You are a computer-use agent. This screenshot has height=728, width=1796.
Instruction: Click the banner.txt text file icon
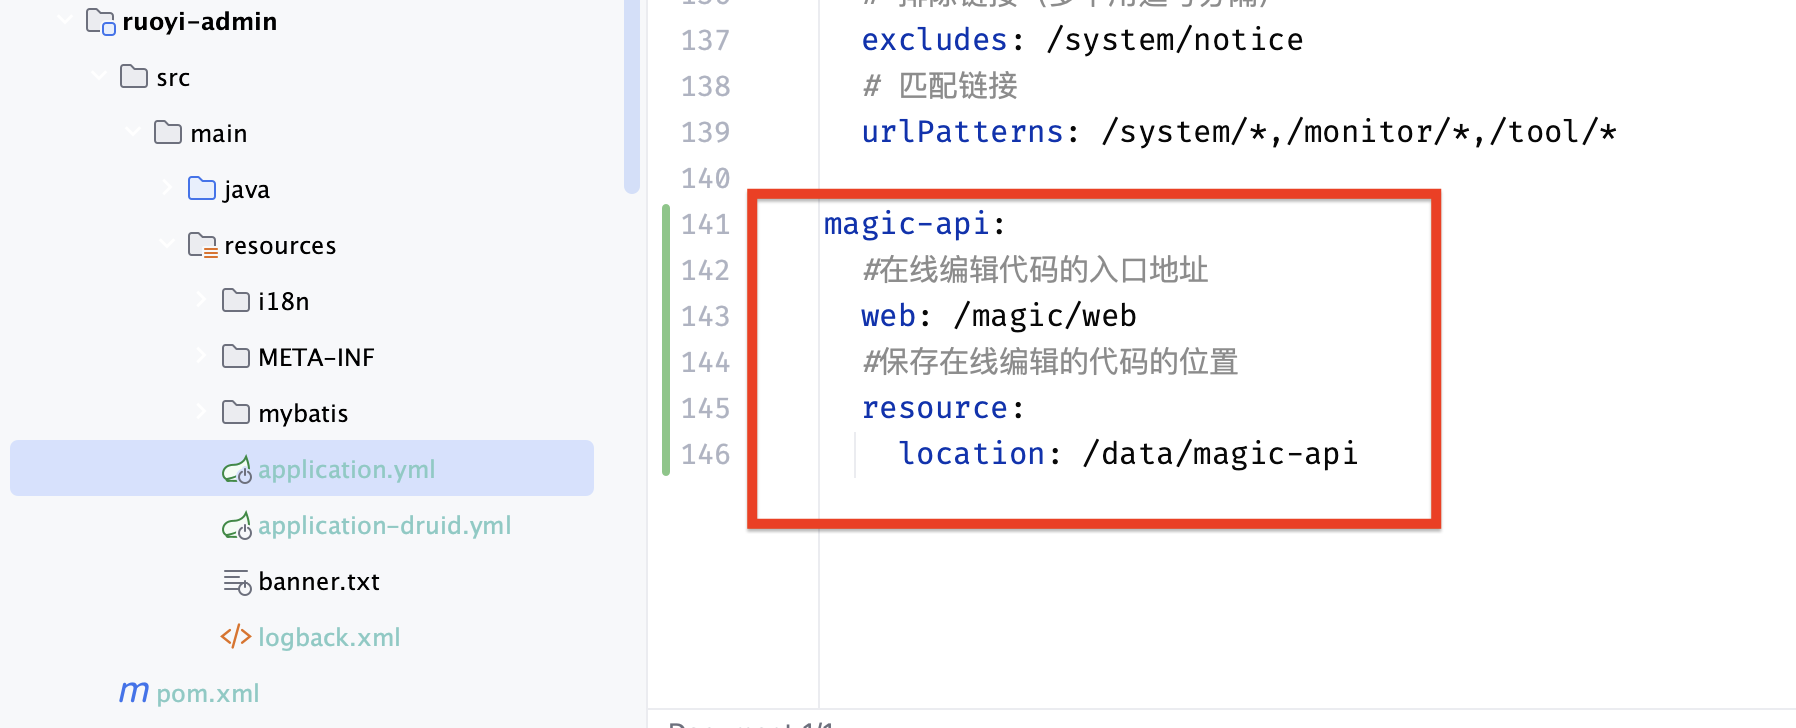(237, 581)
